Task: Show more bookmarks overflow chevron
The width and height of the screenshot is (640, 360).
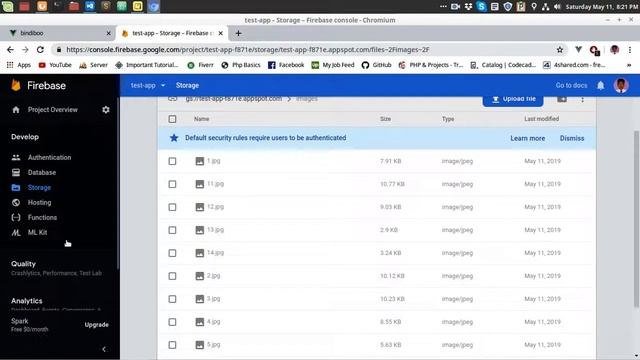Action: [x=629, y=65]
